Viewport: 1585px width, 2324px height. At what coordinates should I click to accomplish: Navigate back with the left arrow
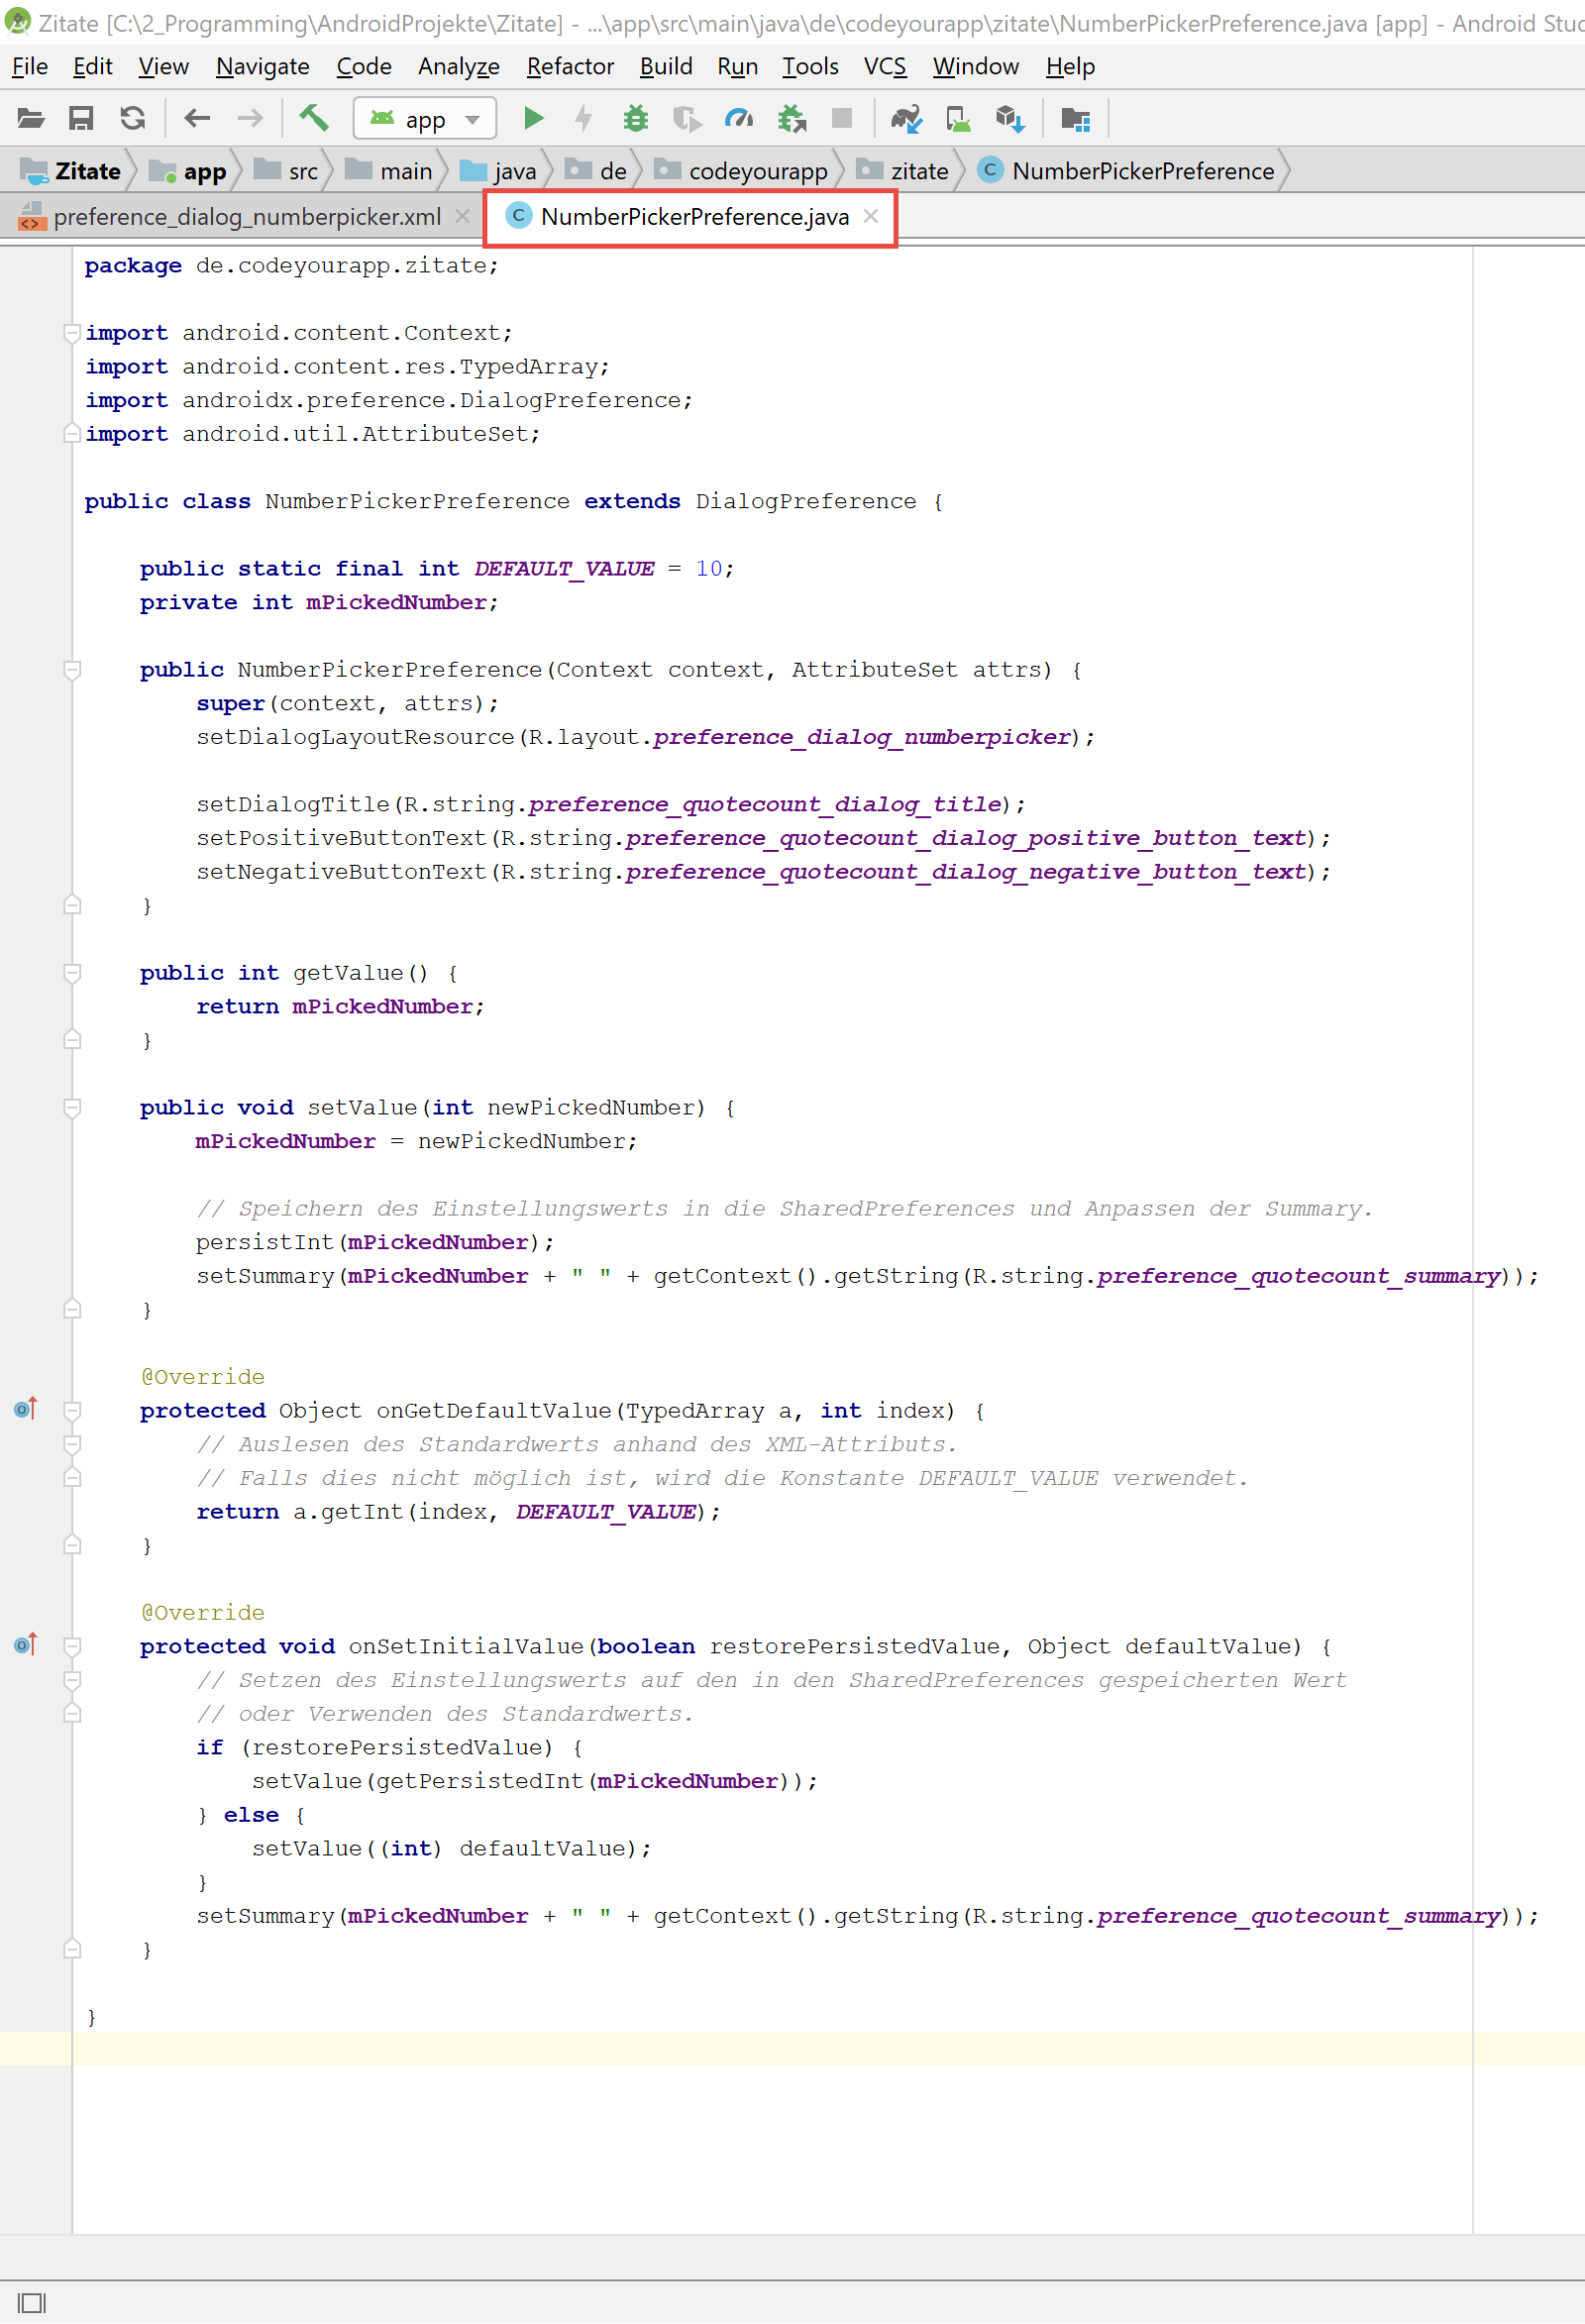pos(197,119)
